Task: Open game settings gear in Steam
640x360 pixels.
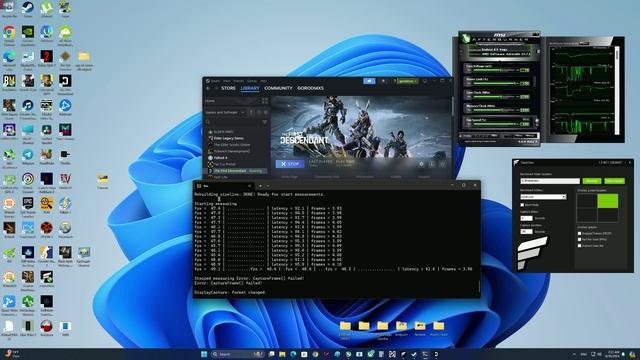Action: pyautogui.click(x=421, y=164)
